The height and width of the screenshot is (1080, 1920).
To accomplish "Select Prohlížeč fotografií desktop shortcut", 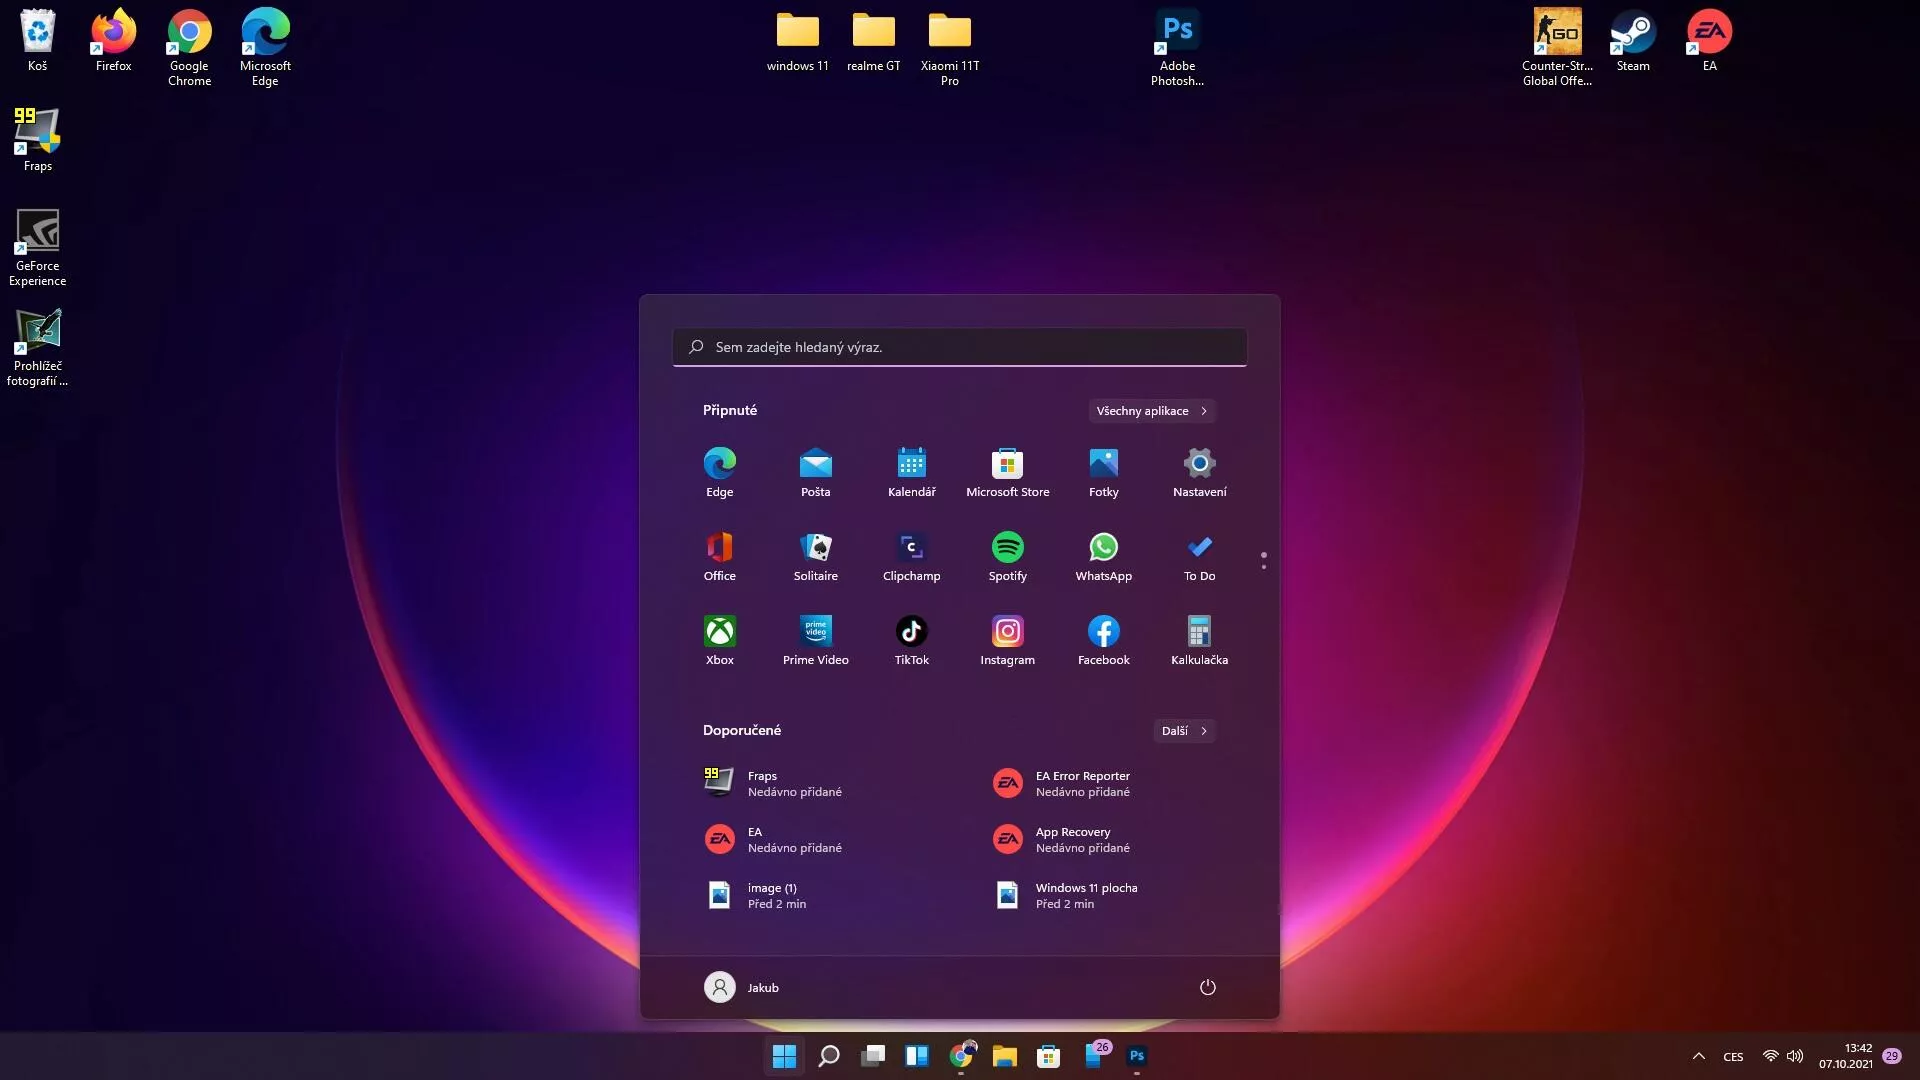I will [37, 348].
